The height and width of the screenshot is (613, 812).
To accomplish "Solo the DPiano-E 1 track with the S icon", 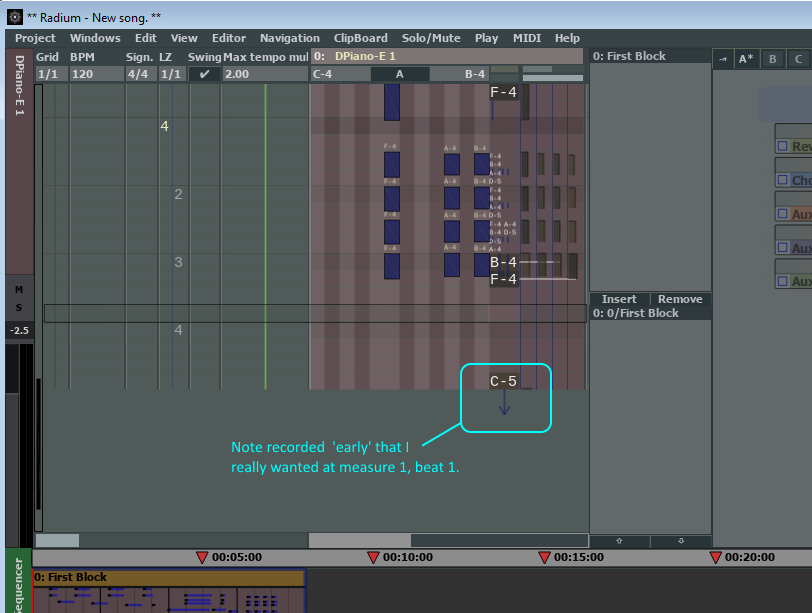I will pos(19,308).
